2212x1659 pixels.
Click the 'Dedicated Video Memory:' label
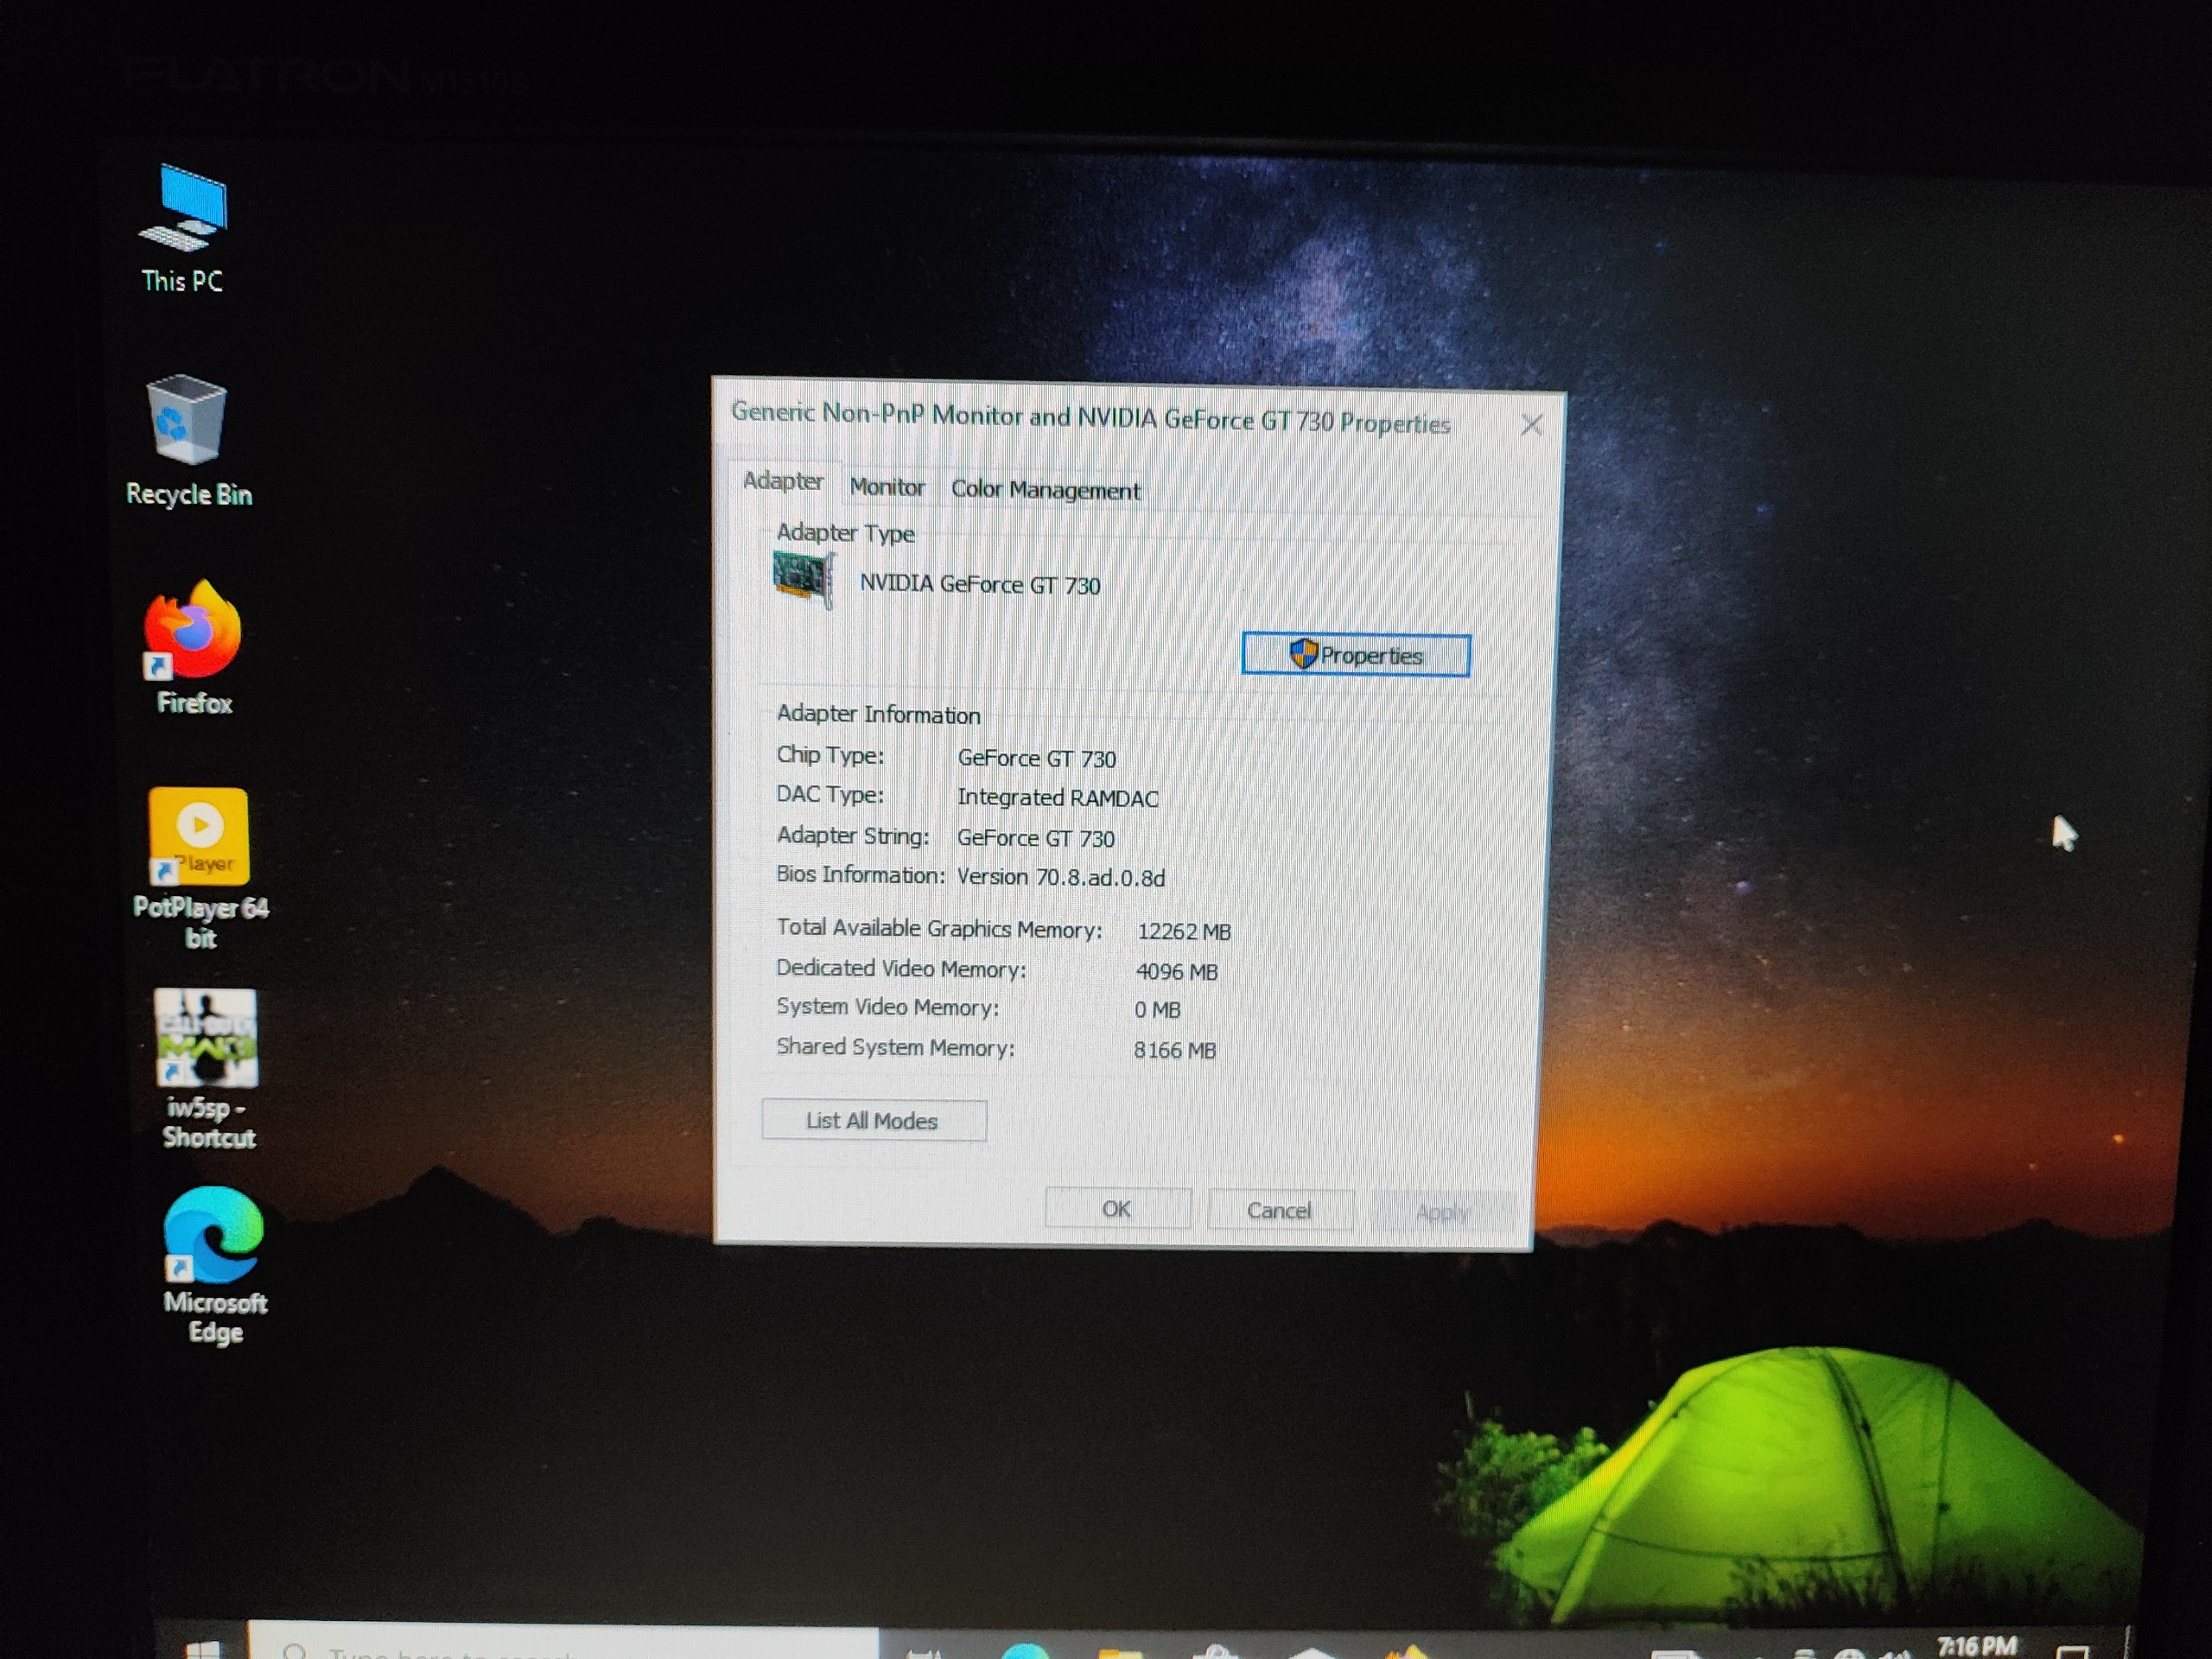point(901,968)
